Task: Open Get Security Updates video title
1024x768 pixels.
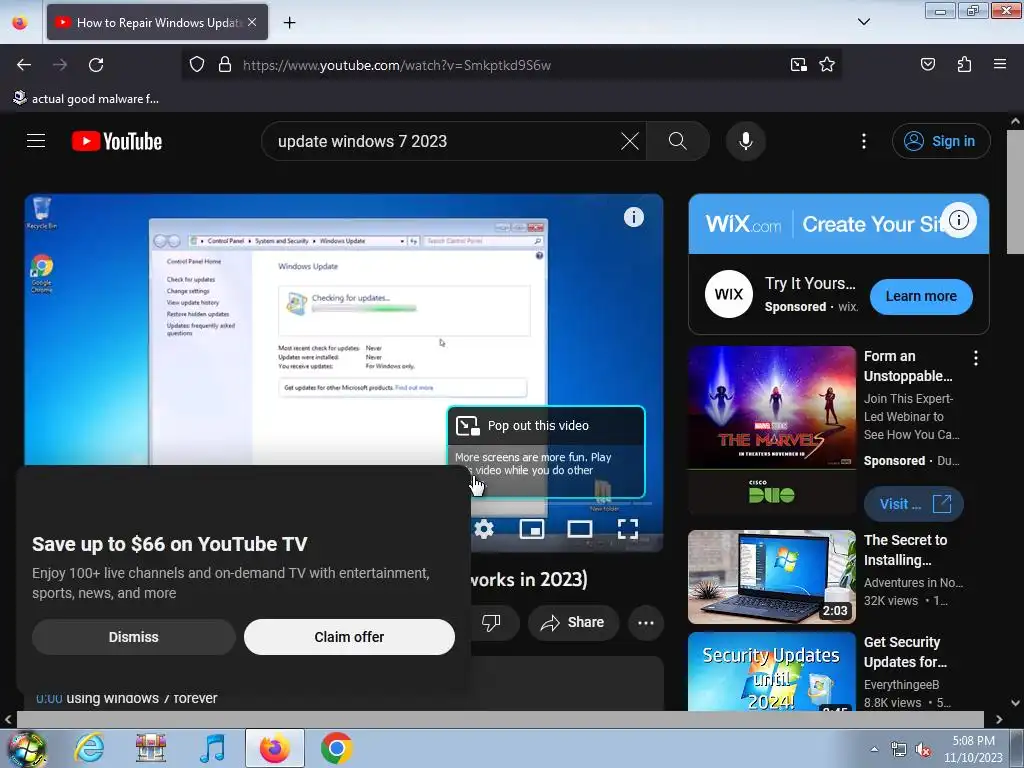Action: click(x=905, y=652)
